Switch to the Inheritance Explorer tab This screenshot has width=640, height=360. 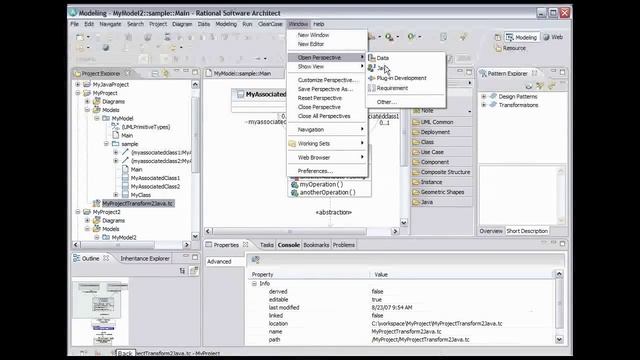[x=144, y=258]
